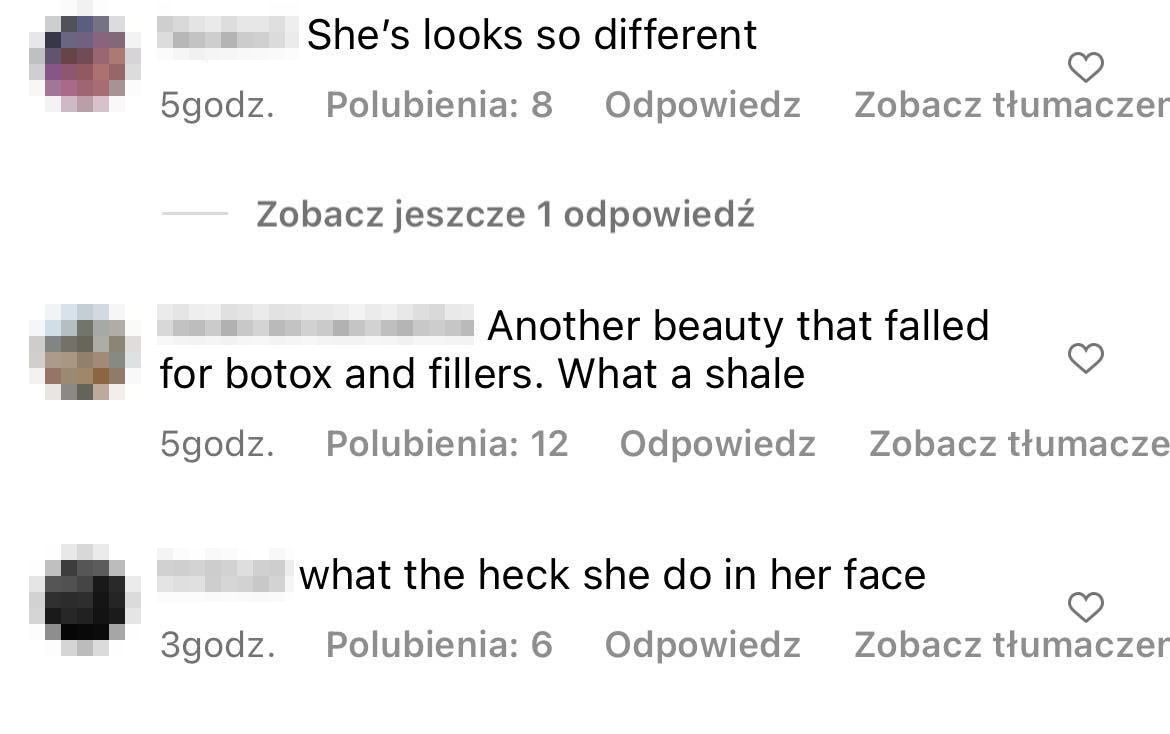Image resolution: width=1170 pixels, height=734 pixels.
Task: Like the comment "She's looks so different"
Action: pyautogui.click(x=1086, y=68)
